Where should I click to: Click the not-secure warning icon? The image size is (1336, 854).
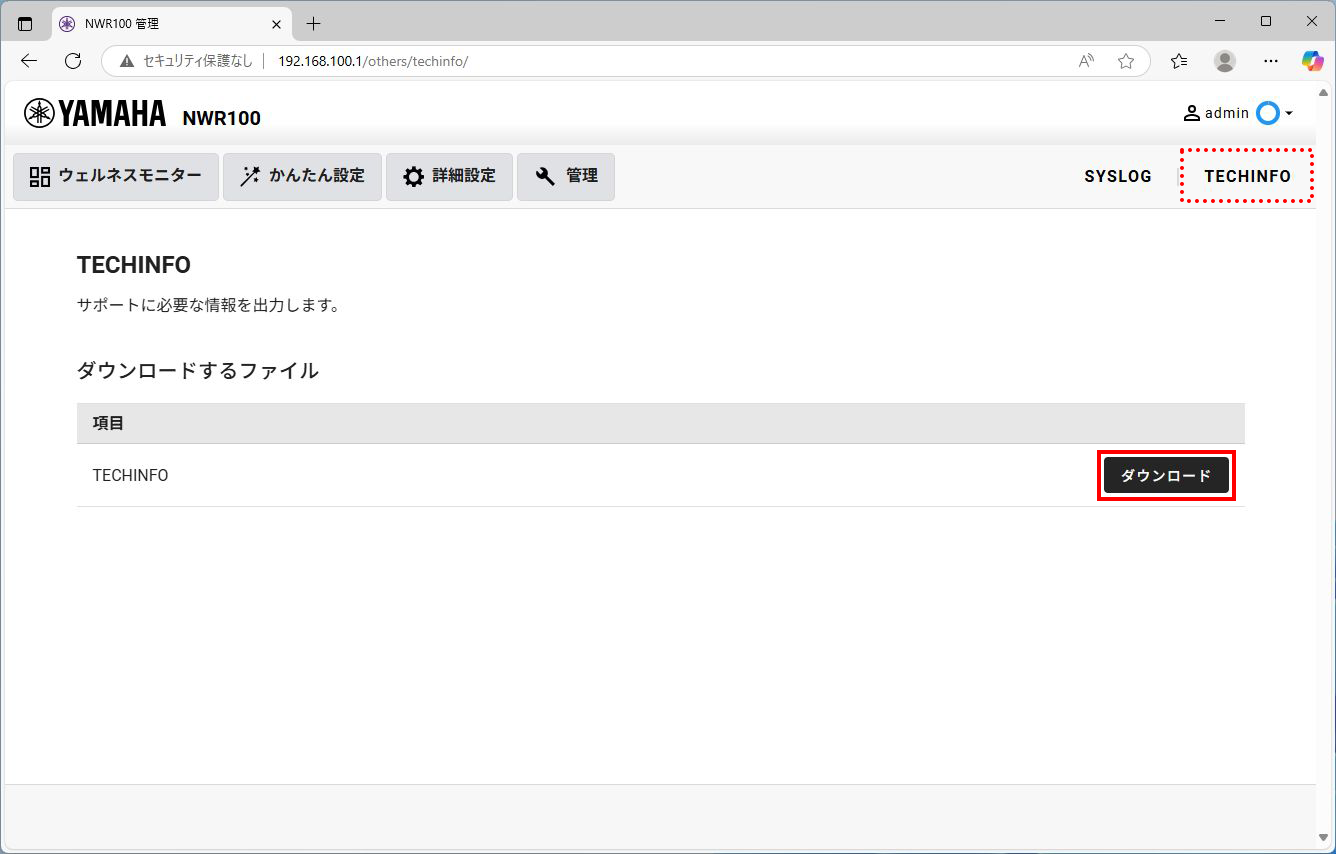[x=127, y=61]
